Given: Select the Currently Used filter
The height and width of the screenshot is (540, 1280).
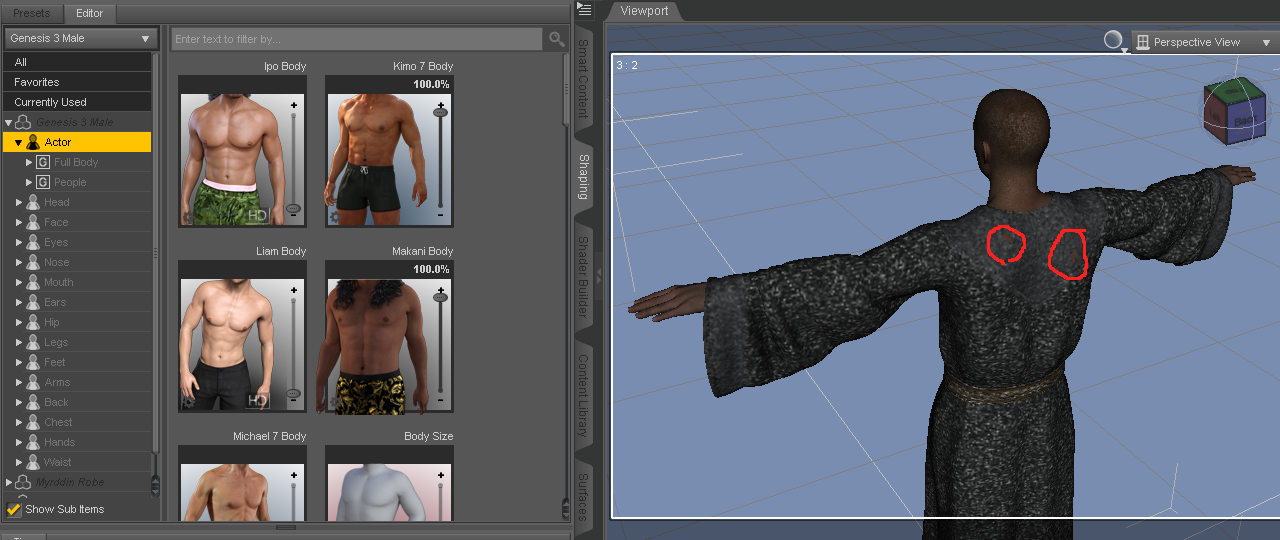Looking at the screenshot, I should click(77, 102).
